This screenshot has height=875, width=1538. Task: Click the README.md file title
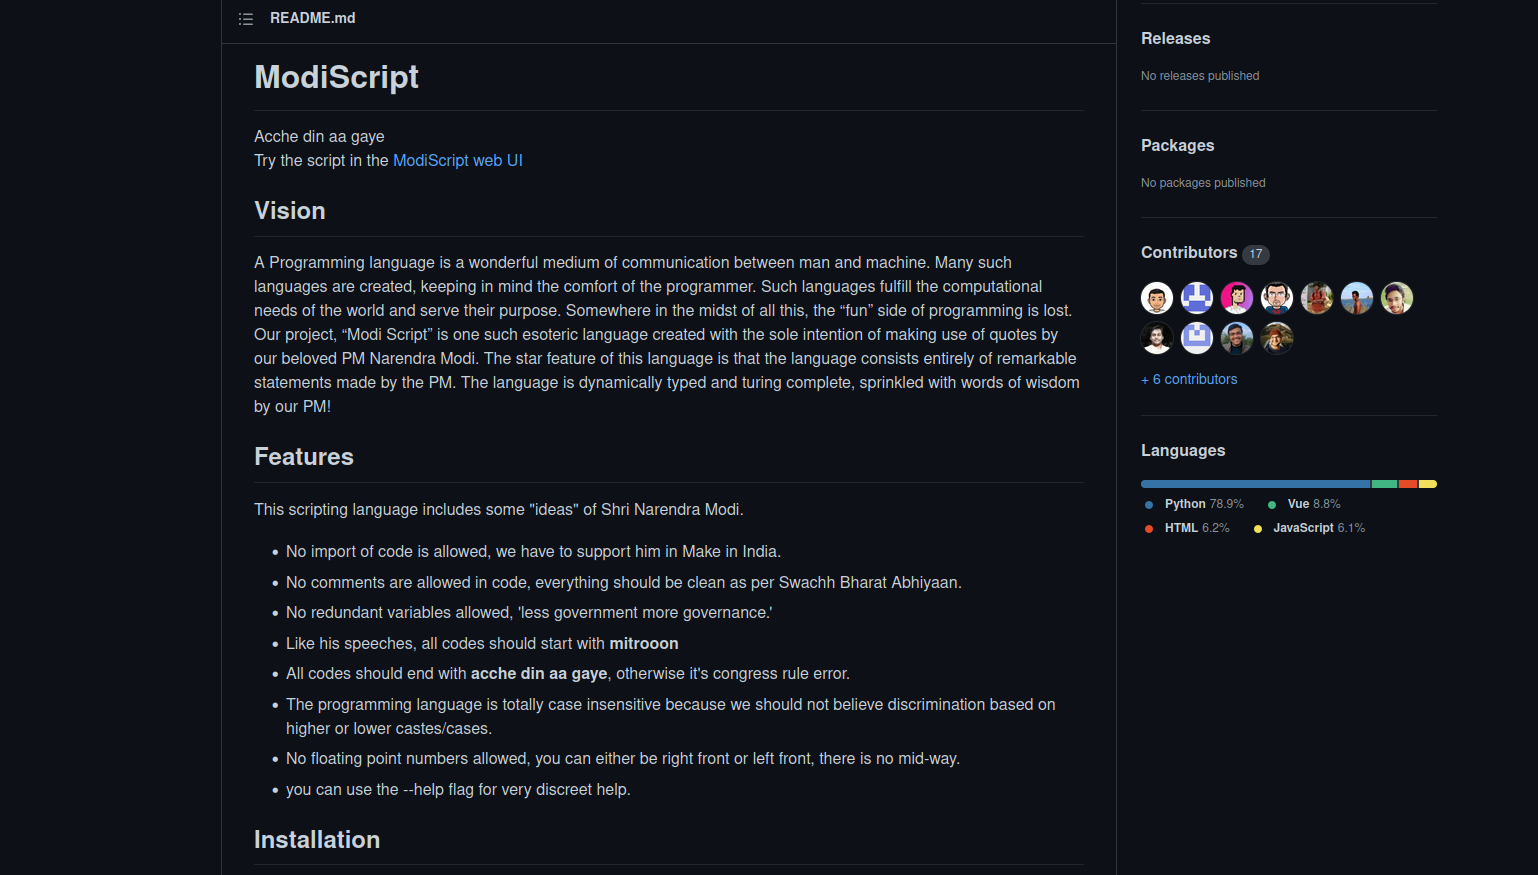click(312, 18)
